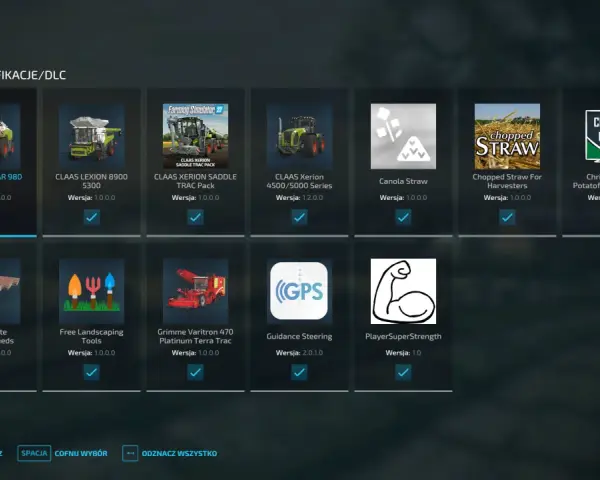This screenshot has height=480, width=600.
Task: Click the PlayerSuperStrength flexed arm icon
Action: tap(403, 291)
